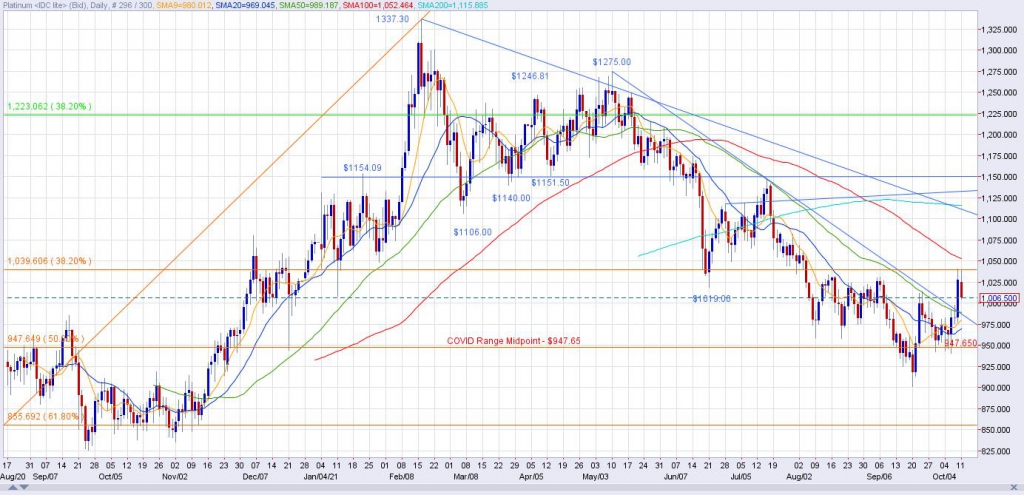1024x495 pixels.
Task: Click the SMA50=989.187 indicator label
Action: point(308,5)
